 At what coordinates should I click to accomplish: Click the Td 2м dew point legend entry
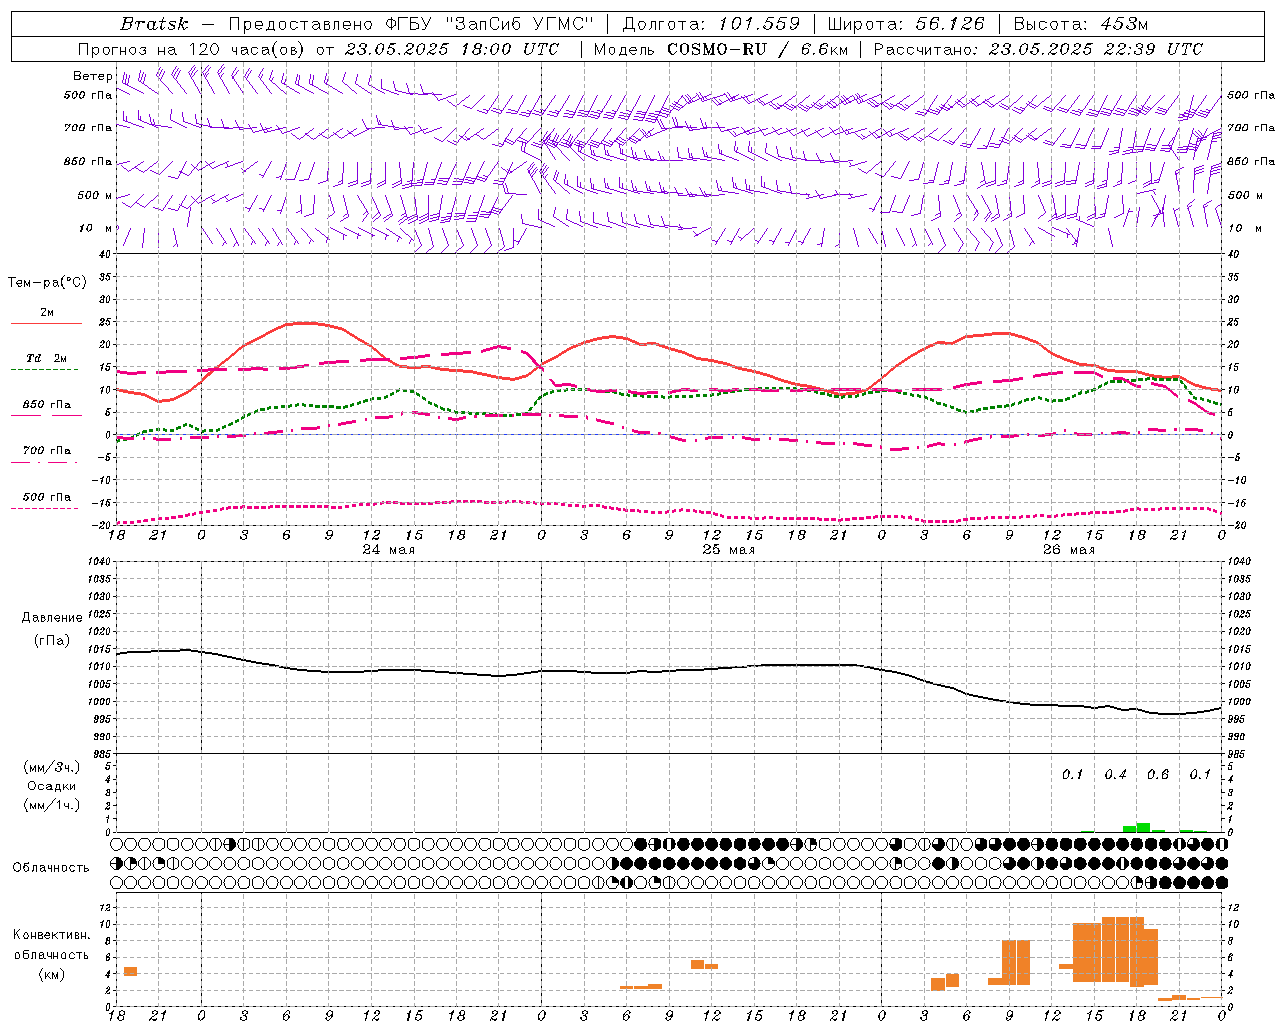tap(47, 358)
